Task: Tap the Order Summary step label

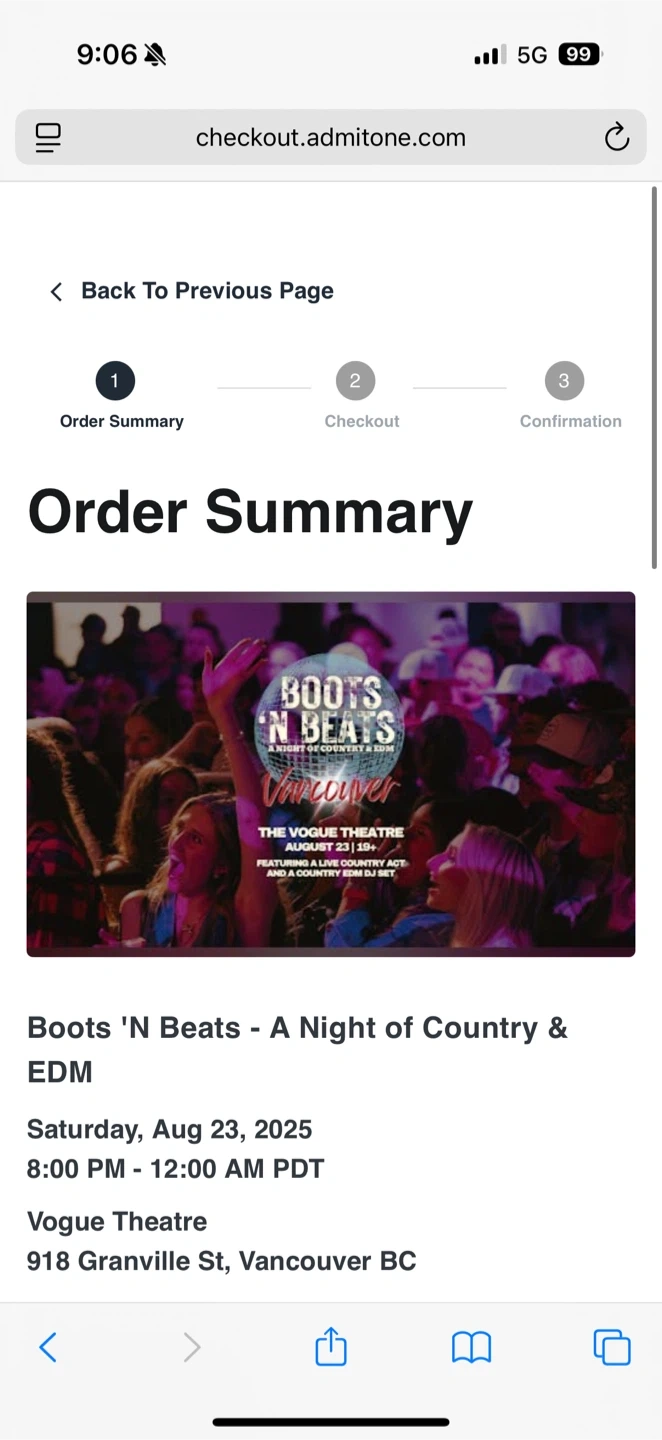Action: (122, 421)
